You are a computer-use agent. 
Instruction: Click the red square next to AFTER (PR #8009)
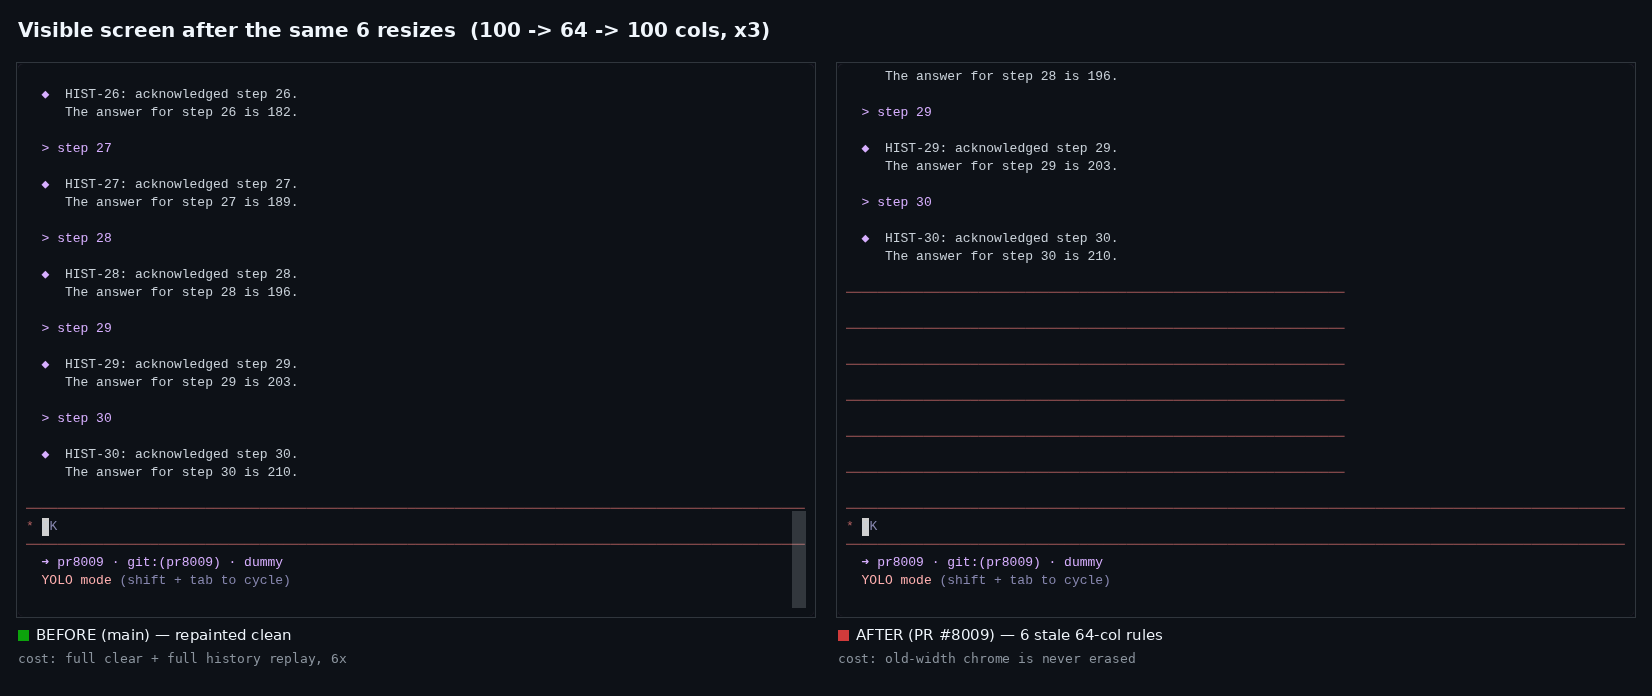844,635
